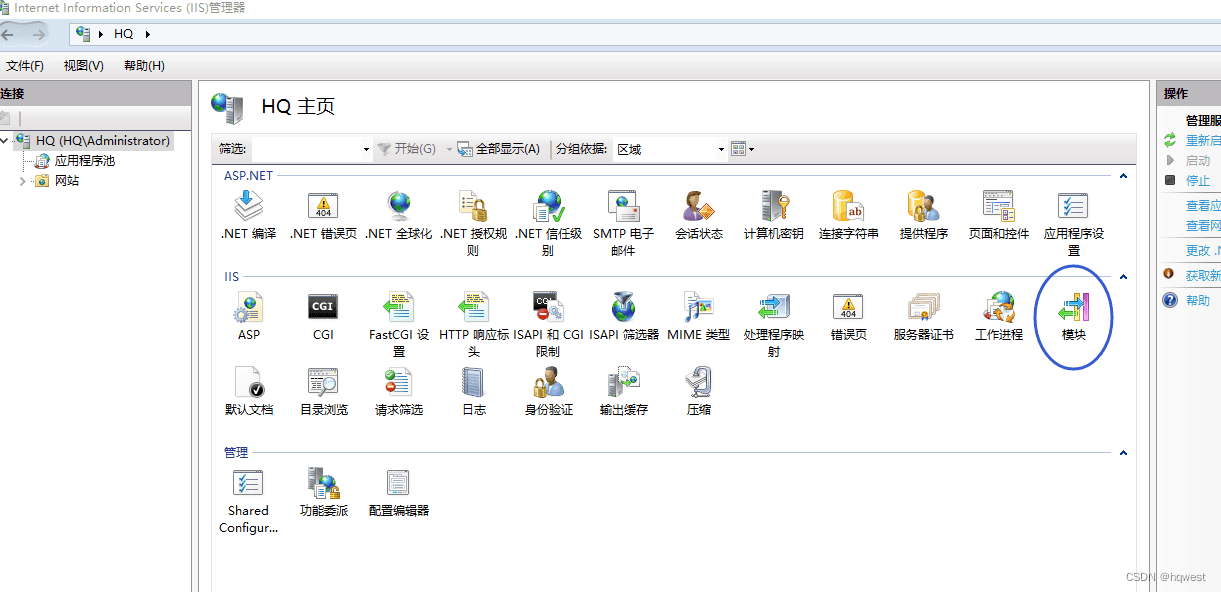Select the CGI icon
The width and height of the screenshot is (1221, 592).
(x=323, y=317)
